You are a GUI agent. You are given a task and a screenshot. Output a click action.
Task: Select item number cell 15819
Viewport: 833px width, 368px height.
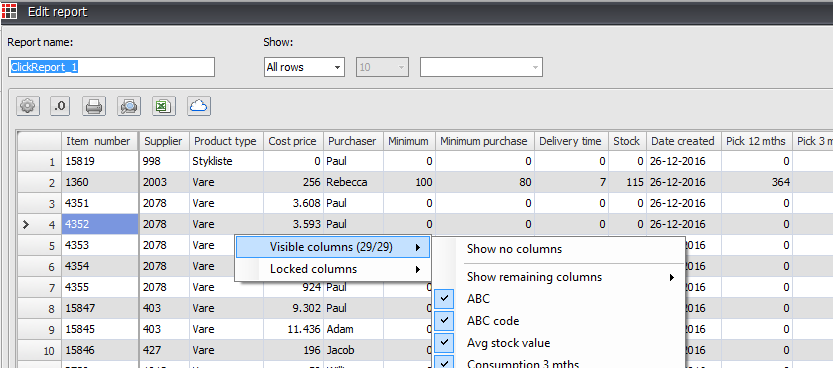pyautogui.click(x=100, y=161)
